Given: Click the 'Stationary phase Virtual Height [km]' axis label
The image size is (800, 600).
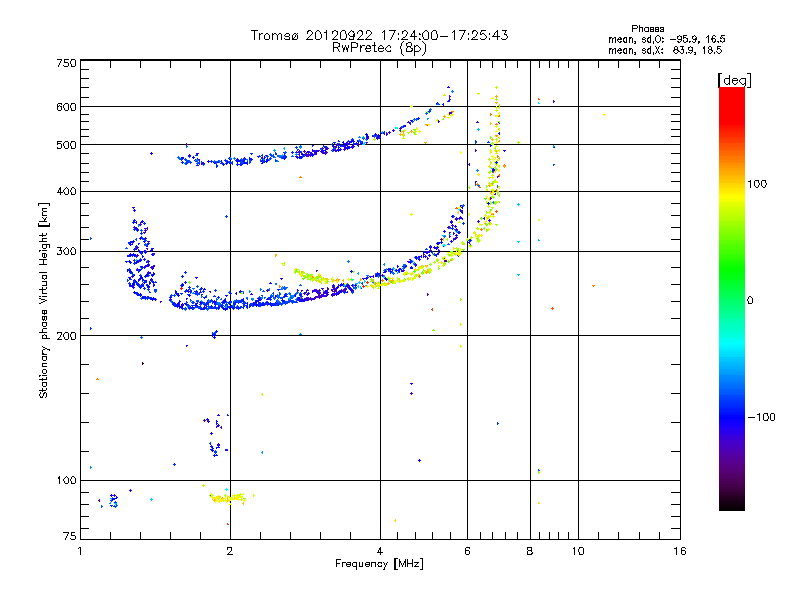Looking at the screenshot, I should point(44,301).
